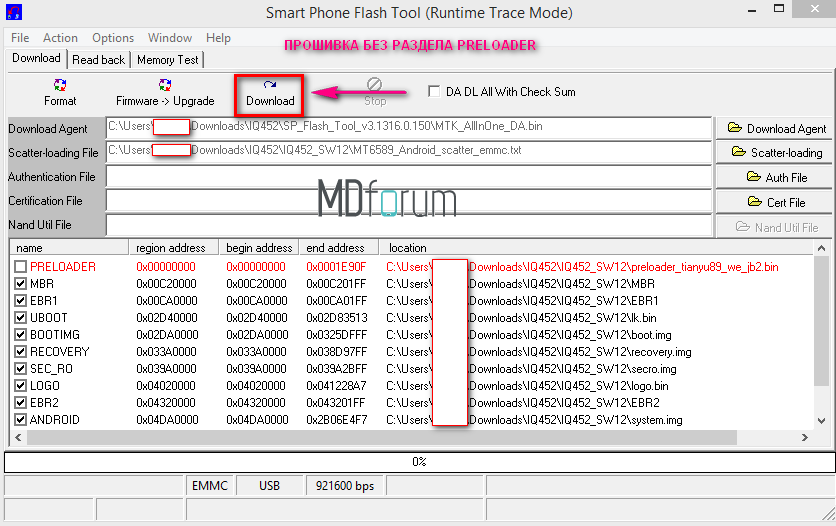The width and height of the screenshot is (836, 526).
Task: Click the Scatter-loading File path field
Action: coord(408,152)
